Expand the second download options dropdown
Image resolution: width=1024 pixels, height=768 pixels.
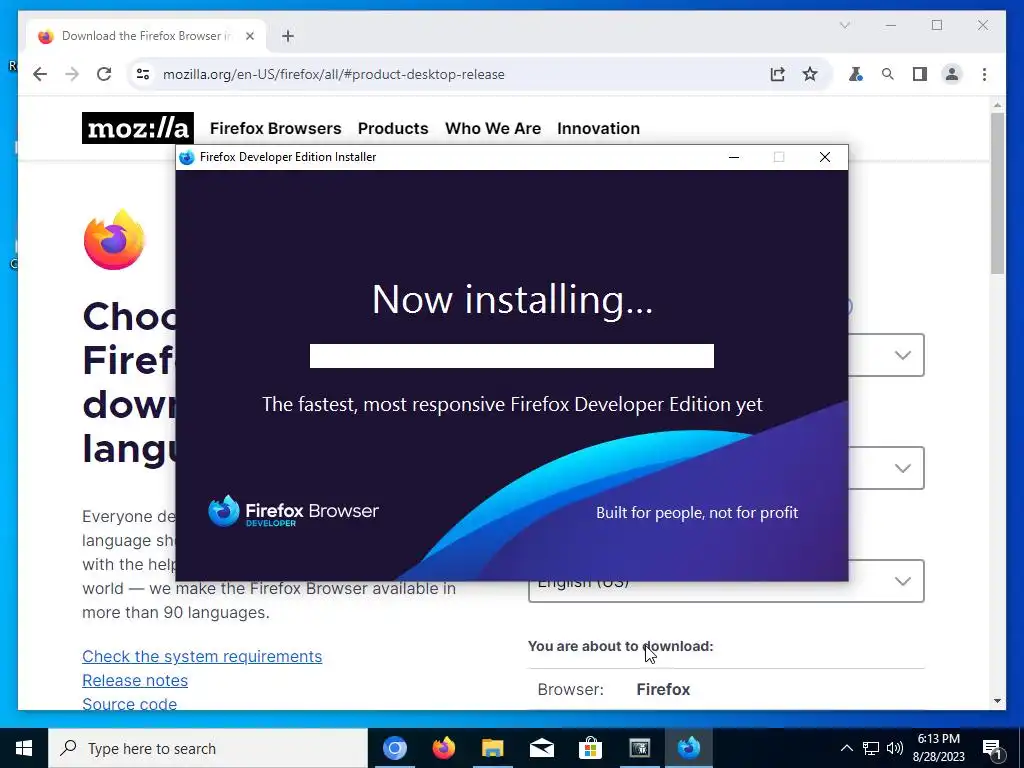[x=886, y=468]
